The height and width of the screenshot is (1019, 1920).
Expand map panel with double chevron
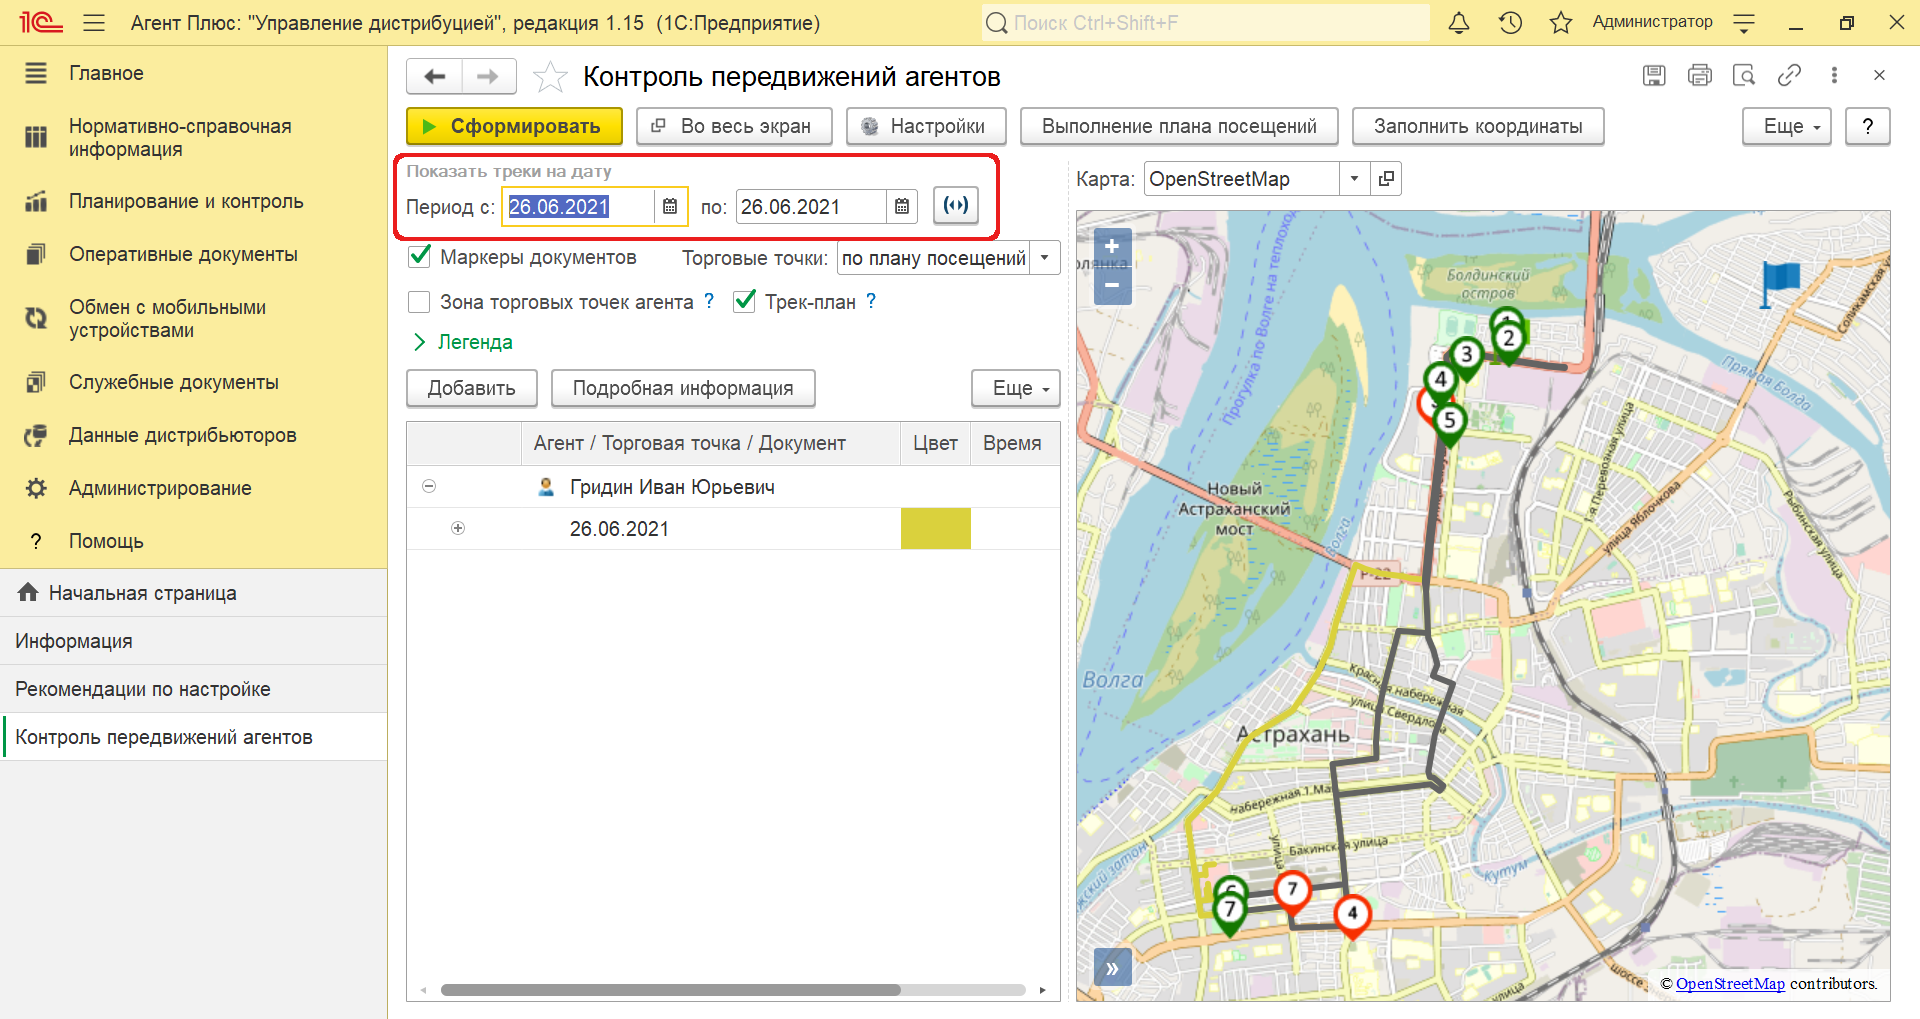(1112, 968)
